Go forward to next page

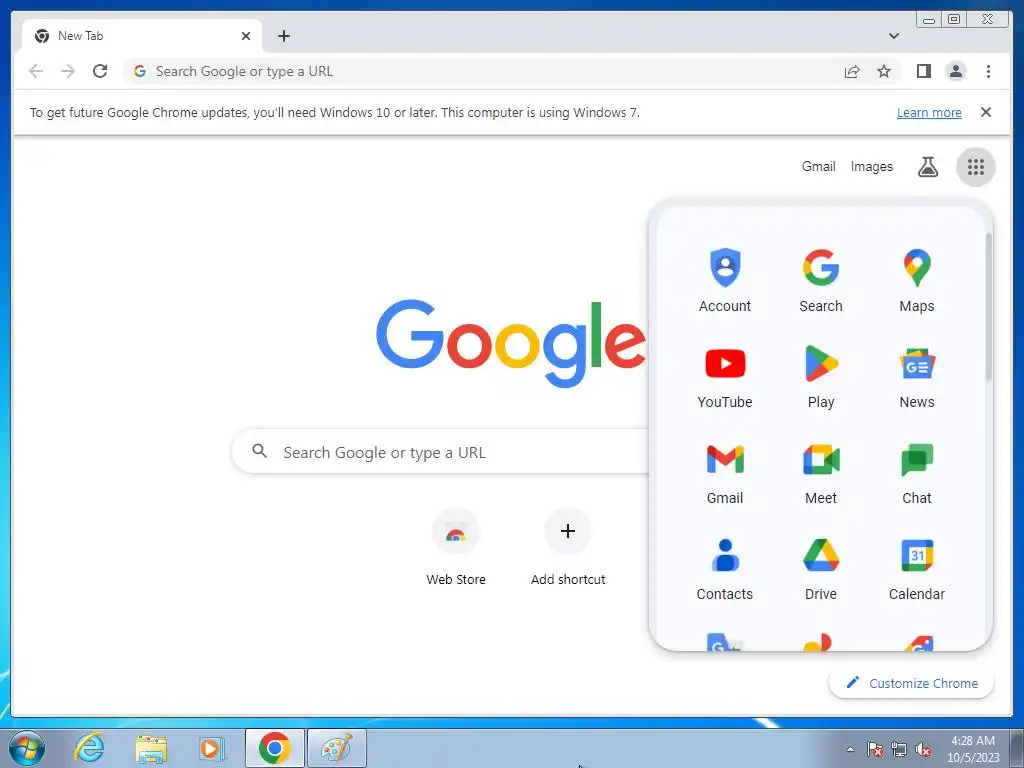[68, 71]
